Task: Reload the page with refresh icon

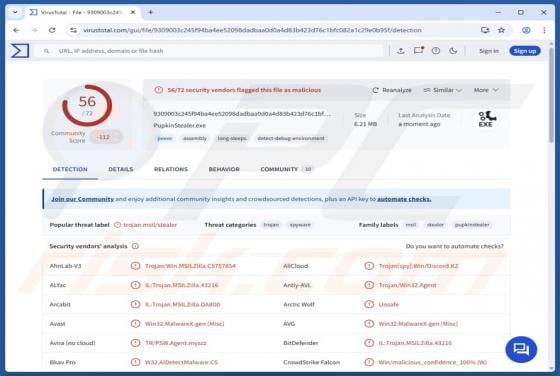Action: click(x=52, y=30)
